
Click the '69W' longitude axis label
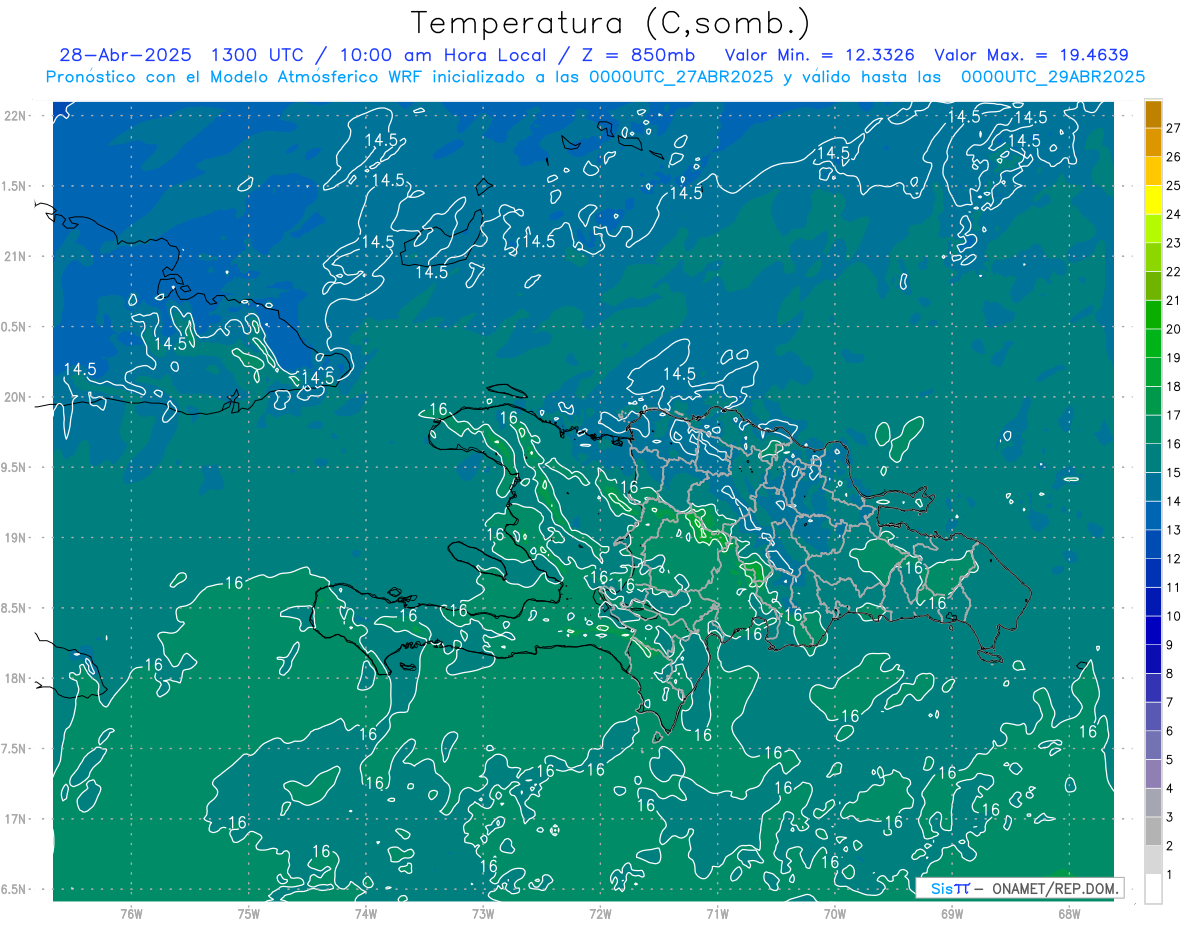(x=952, y=913)
